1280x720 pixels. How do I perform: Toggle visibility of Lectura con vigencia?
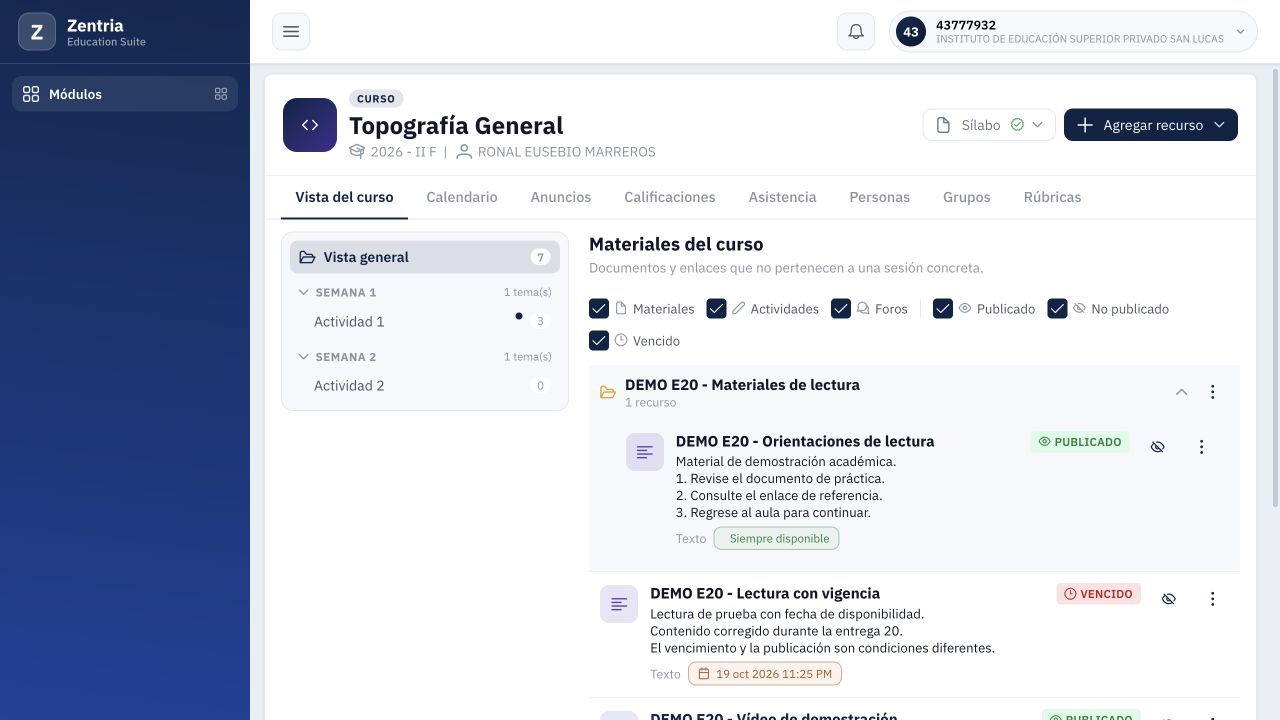coord(1168,599)
